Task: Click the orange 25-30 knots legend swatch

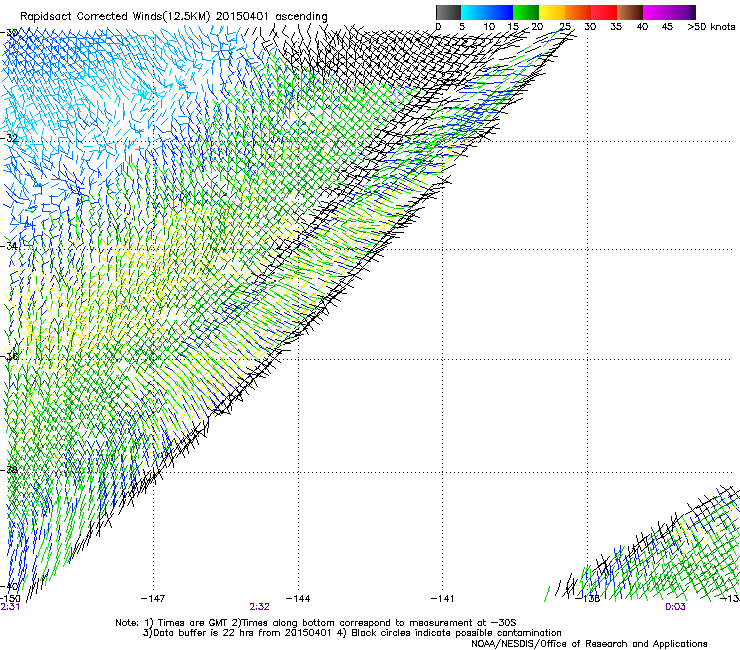Action: pos(578,12)
